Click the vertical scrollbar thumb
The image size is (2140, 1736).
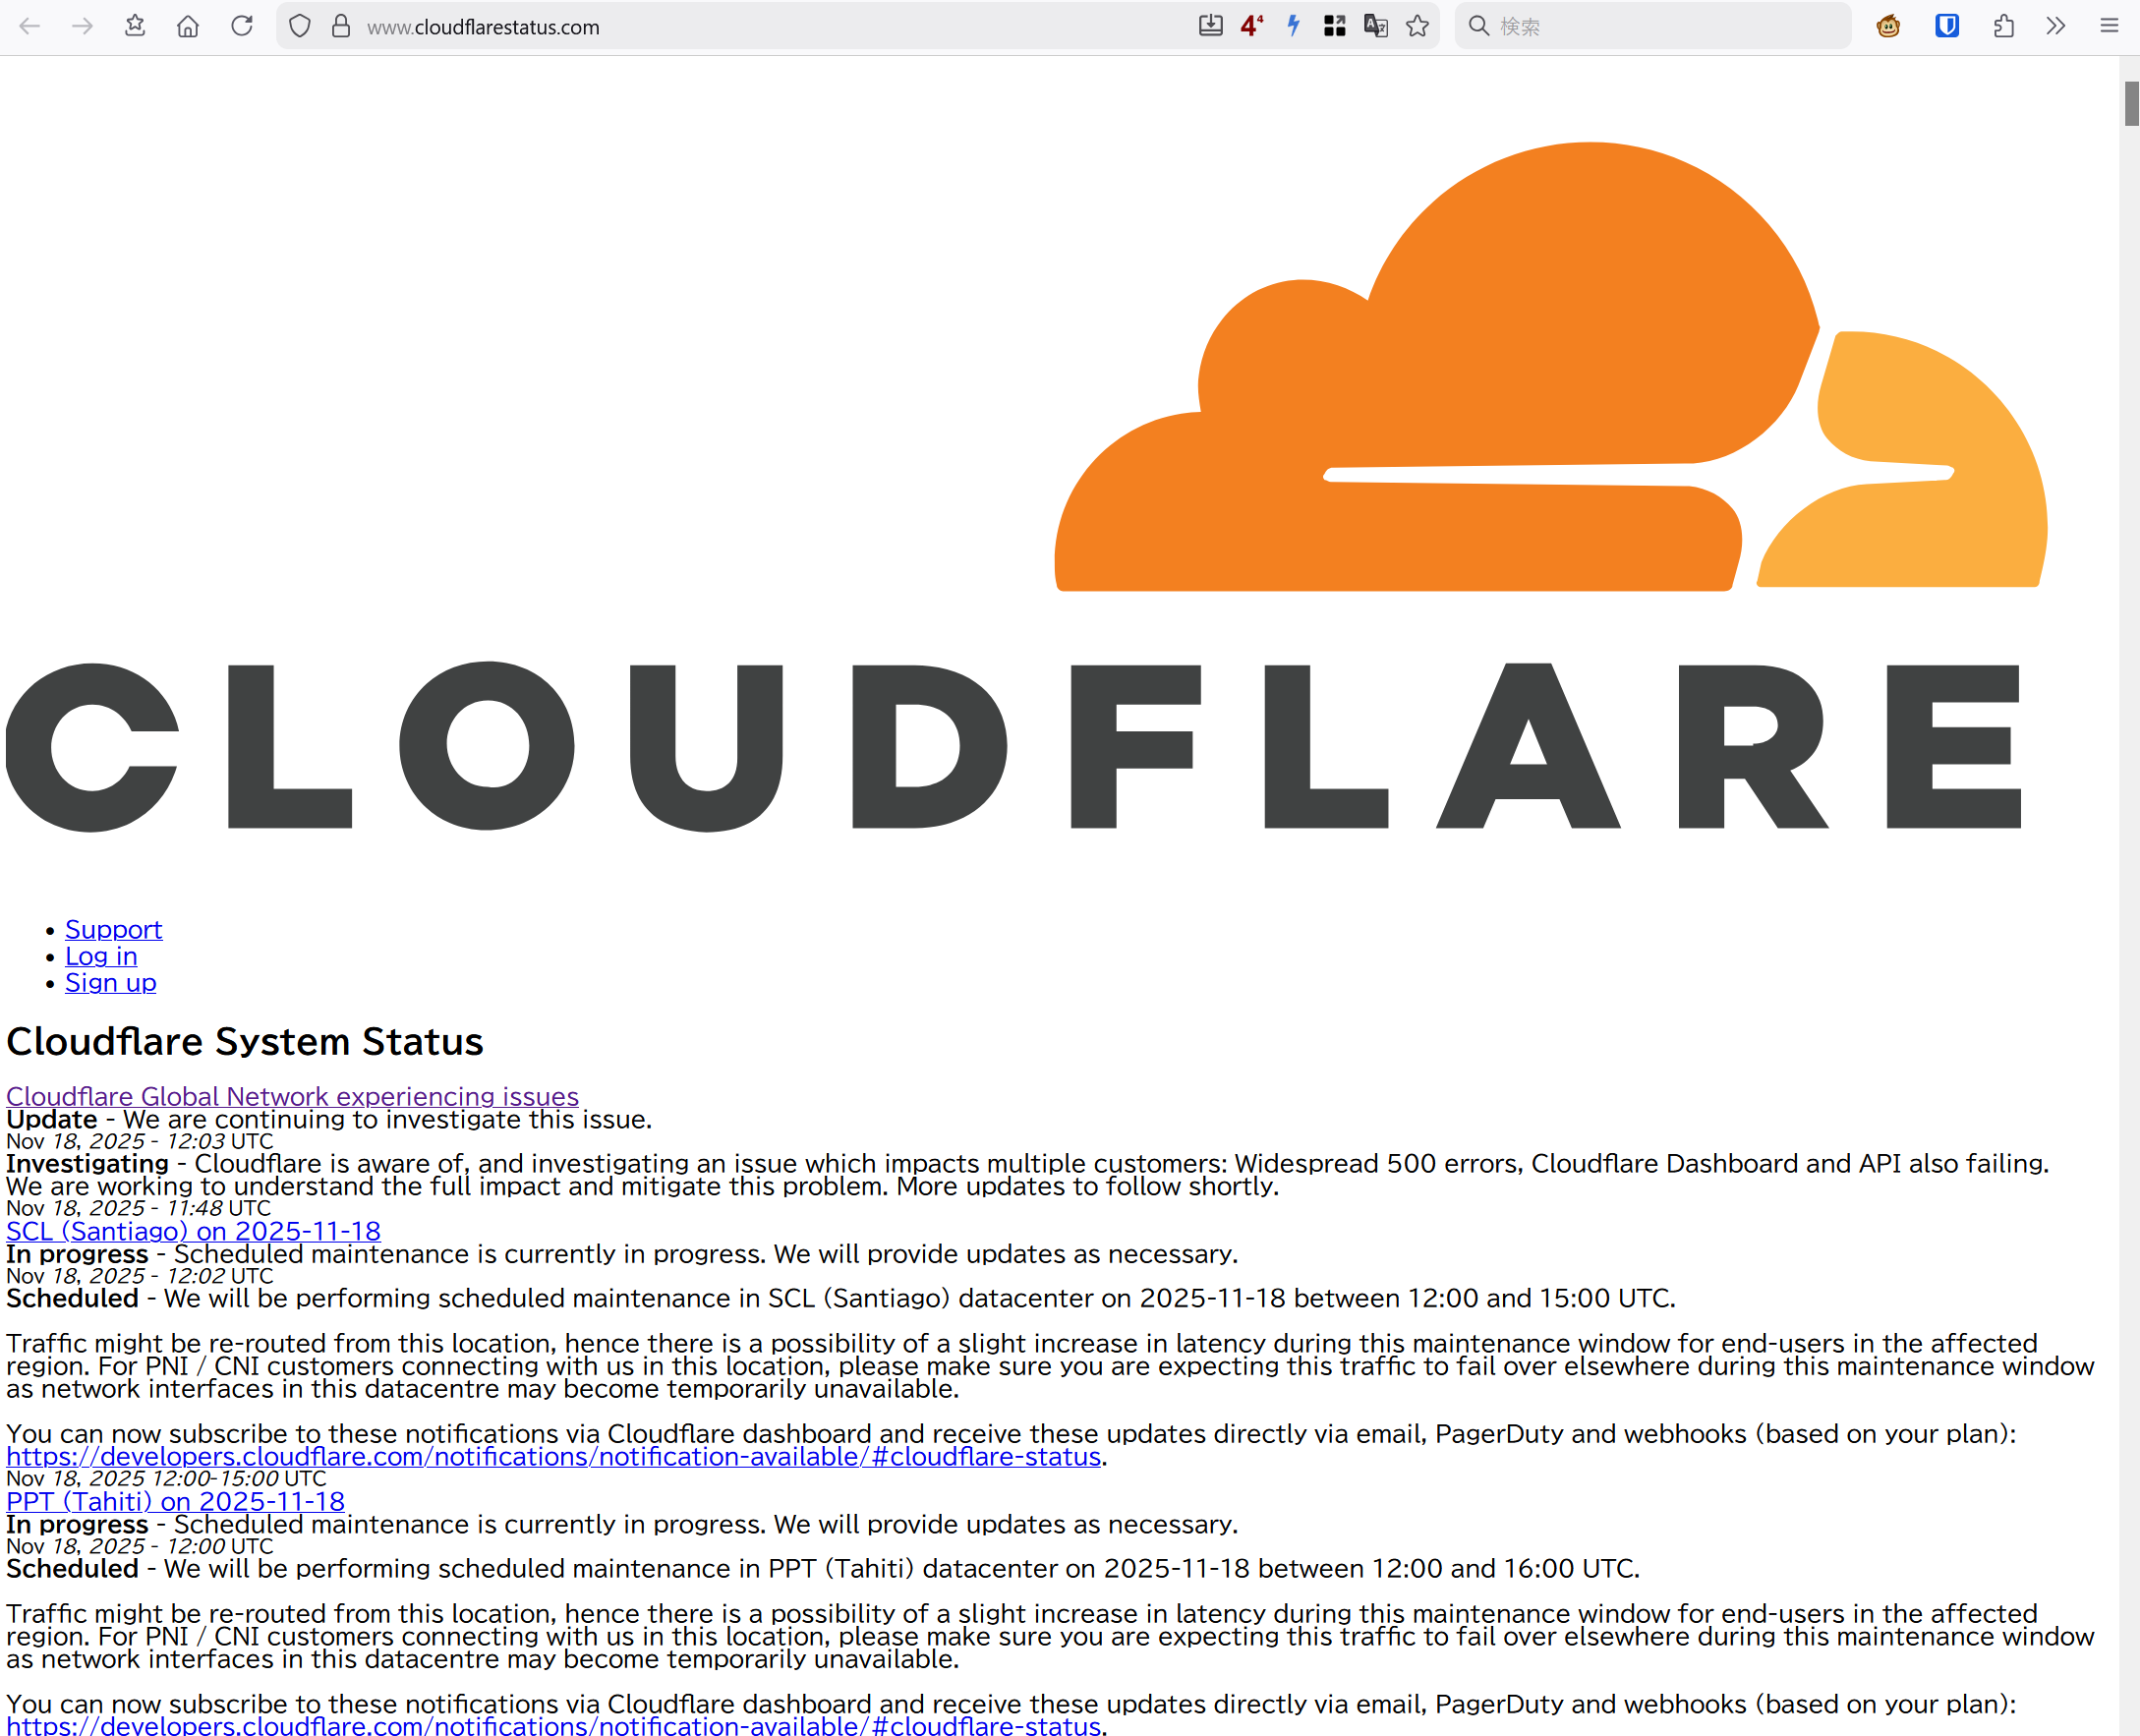click(x=2131, y=104)
